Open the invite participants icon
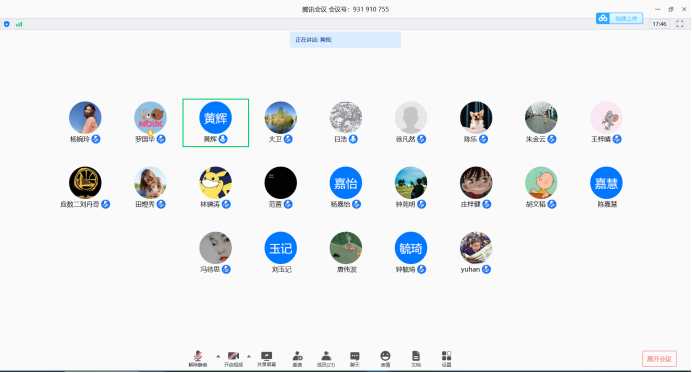Screen dimensions: 692x373 (x=297, y=359)
